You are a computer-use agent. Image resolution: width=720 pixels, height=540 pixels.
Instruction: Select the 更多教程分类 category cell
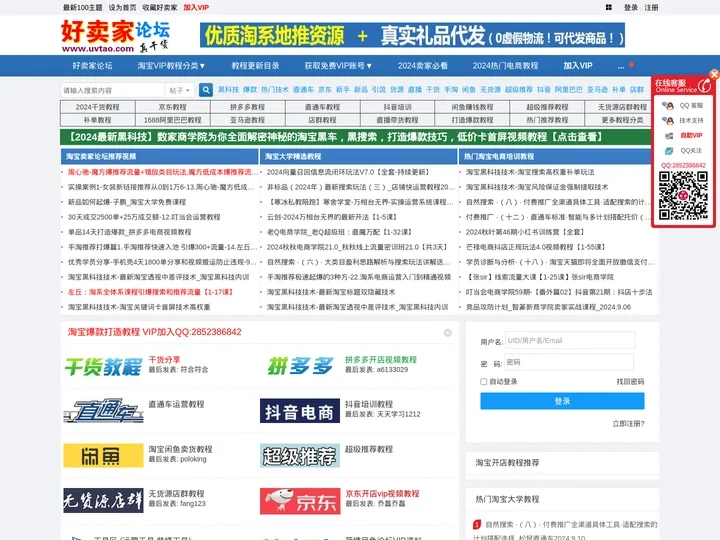[x=622, y=120]
